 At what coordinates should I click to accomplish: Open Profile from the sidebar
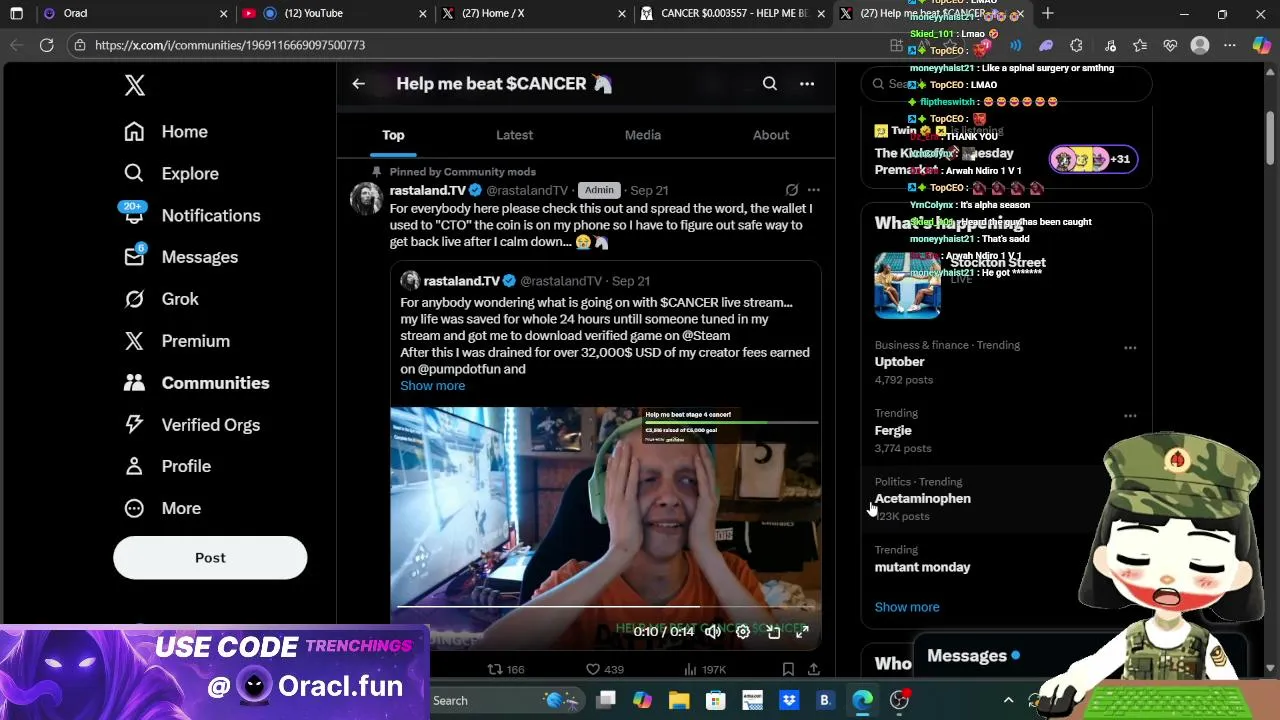pyautogui.click(x=167, y=466)
